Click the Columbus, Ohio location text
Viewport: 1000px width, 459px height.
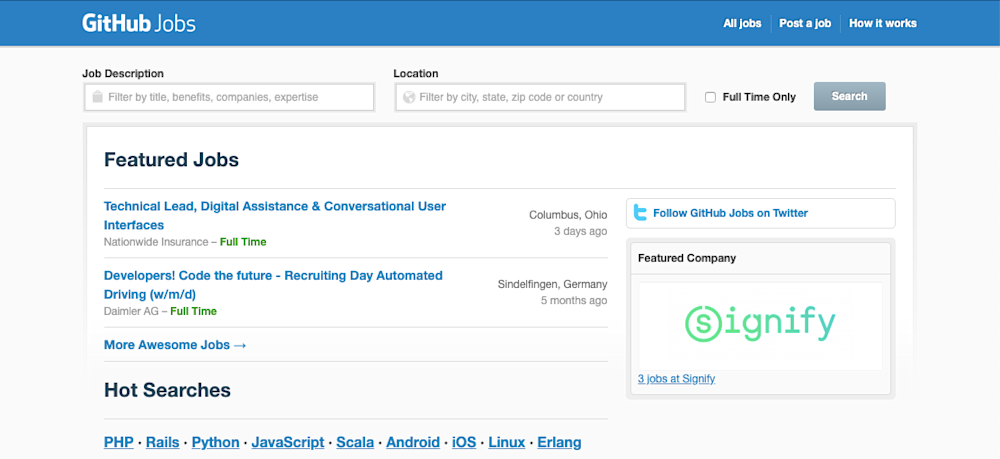tap(568, 215)
